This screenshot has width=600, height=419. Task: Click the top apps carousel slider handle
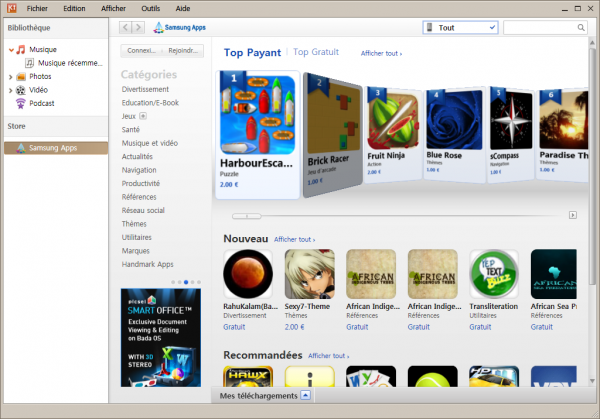tap(241, 215)
